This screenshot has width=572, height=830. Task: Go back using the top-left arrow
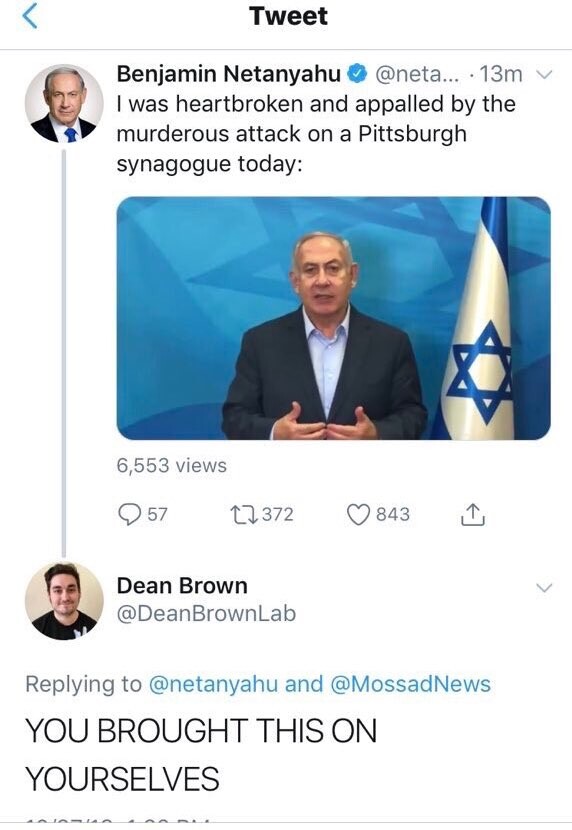[x=30, y=16]
